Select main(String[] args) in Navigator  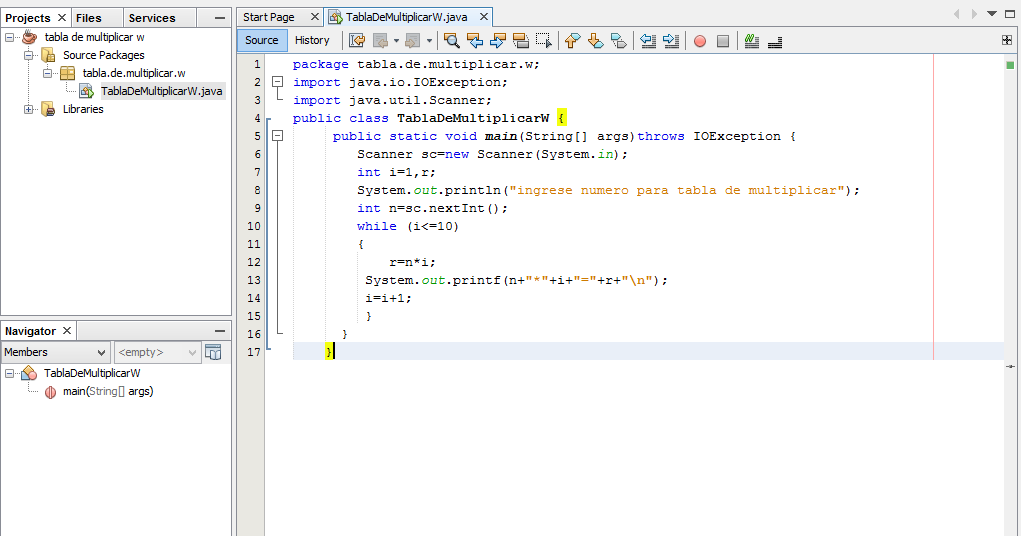(108, 391)
